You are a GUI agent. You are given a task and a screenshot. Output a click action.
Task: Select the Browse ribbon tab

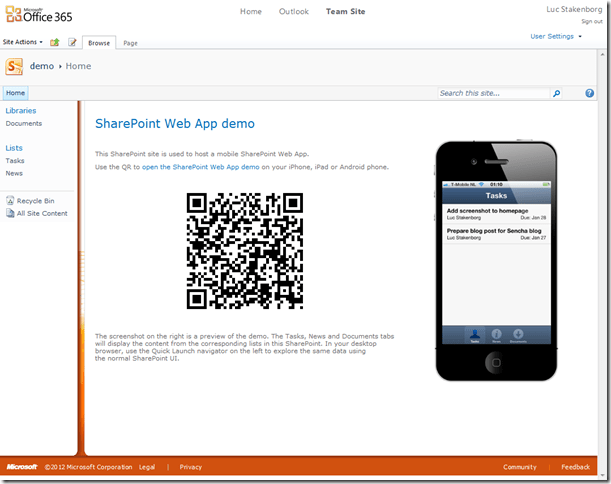click(99, 43)
